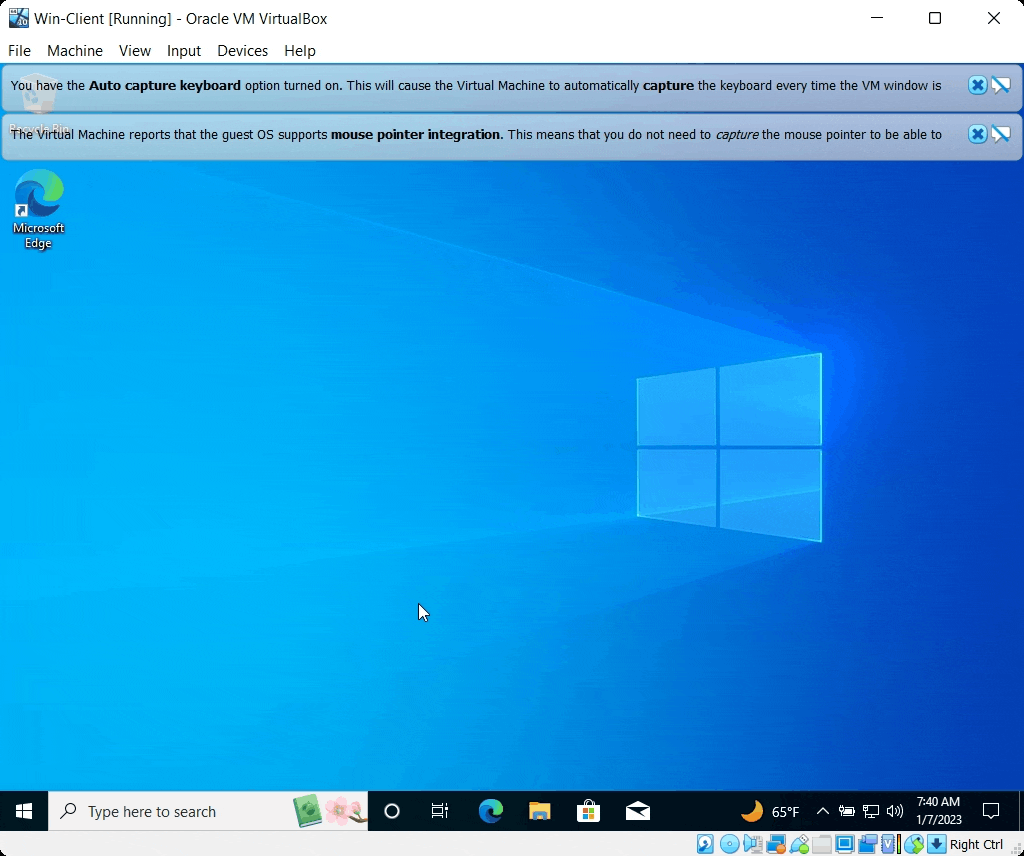This screenshot has height=856, width=1024.
Task: Click the CPU virtualization V status icon
Action: 888,844
